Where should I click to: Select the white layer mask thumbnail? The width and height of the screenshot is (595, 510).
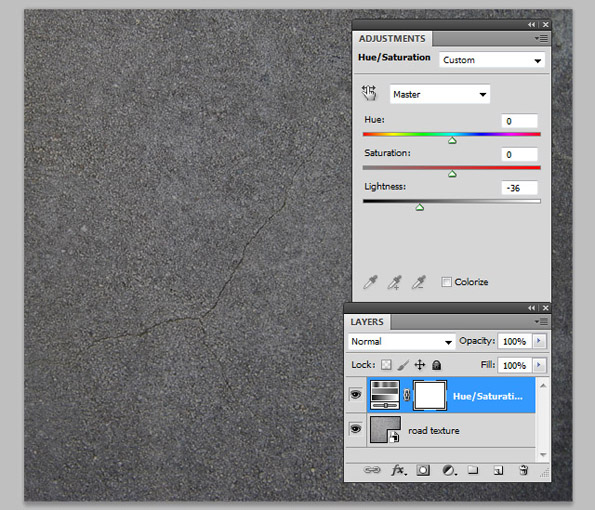430,395
